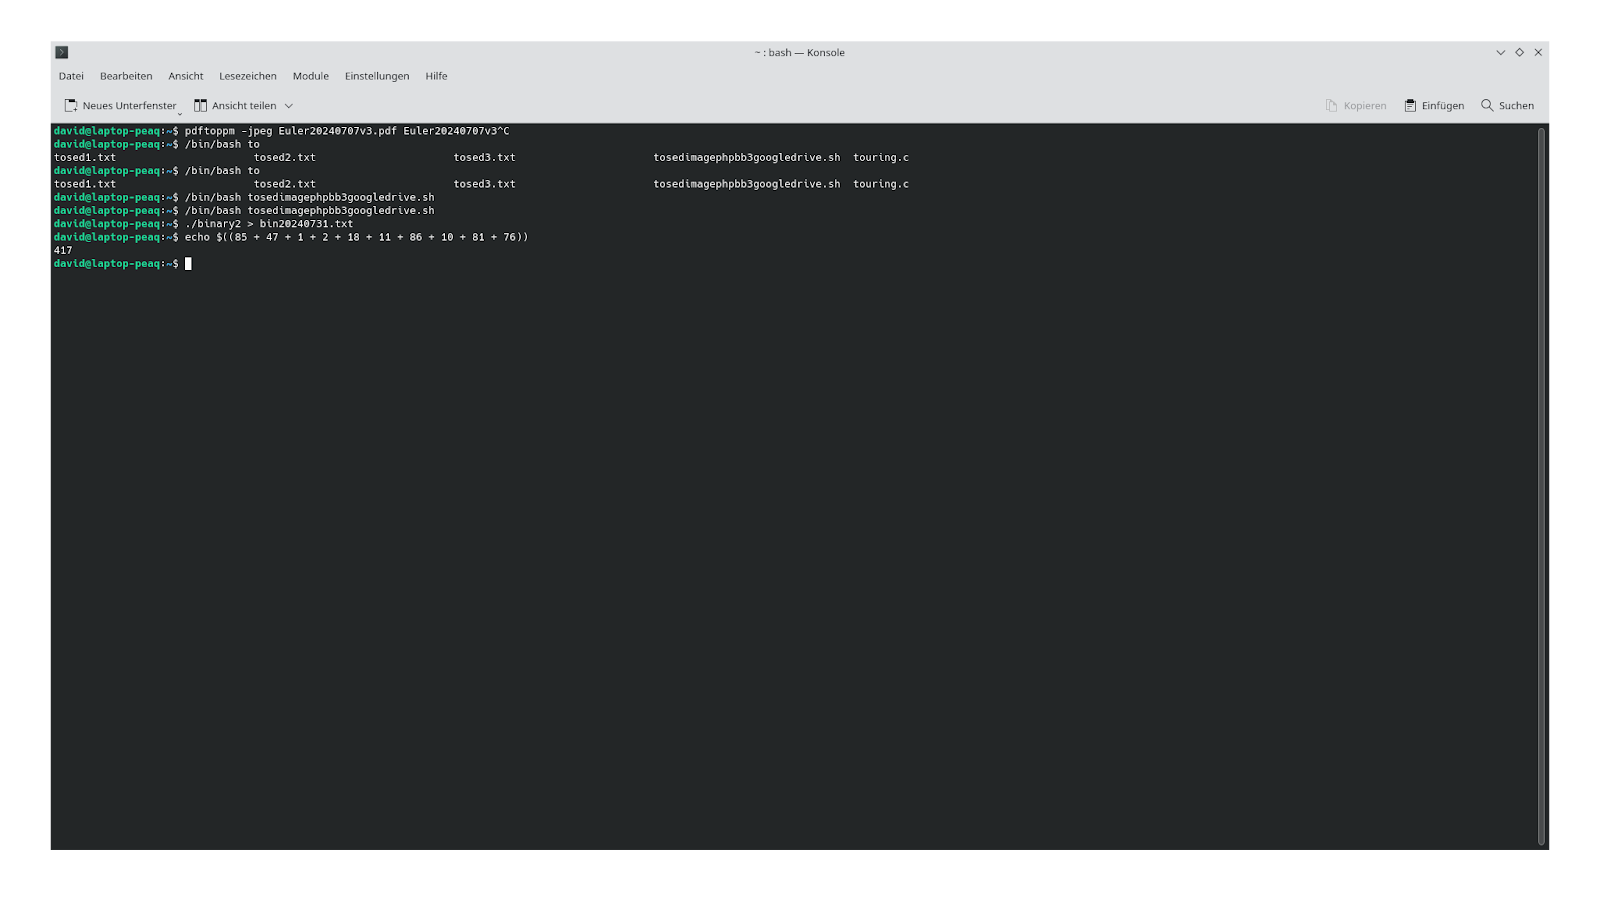Click the Ansicht teilen split-view icon

coord(201,106)
